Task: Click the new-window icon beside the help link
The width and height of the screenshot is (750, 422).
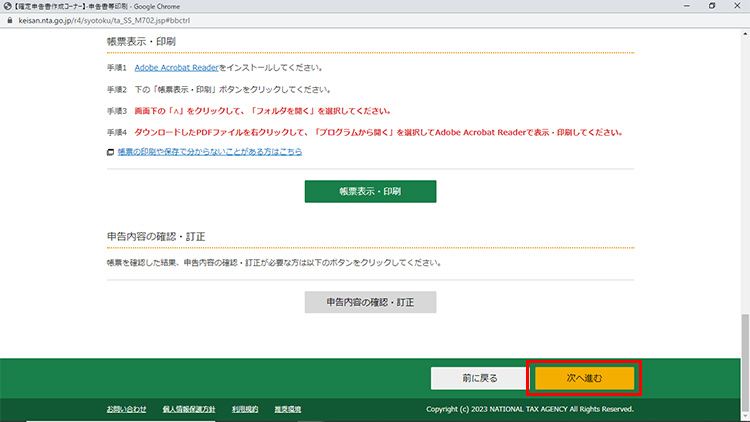Action: coord(111,152)
